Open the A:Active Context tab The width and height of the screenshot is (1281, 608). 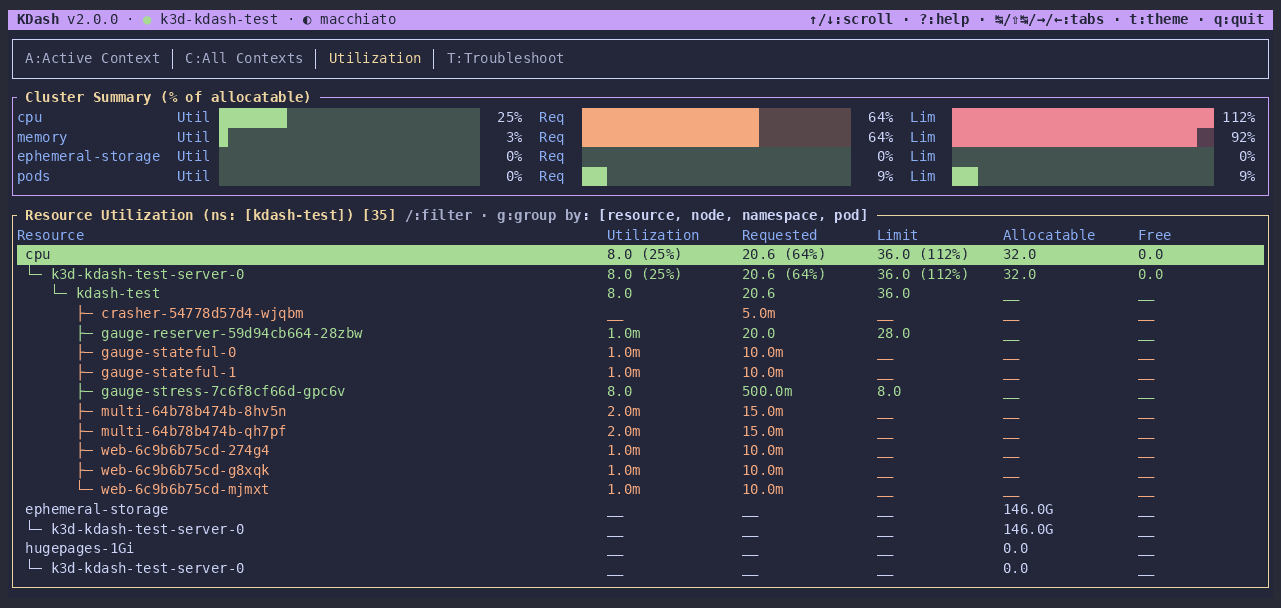[92, 58]
